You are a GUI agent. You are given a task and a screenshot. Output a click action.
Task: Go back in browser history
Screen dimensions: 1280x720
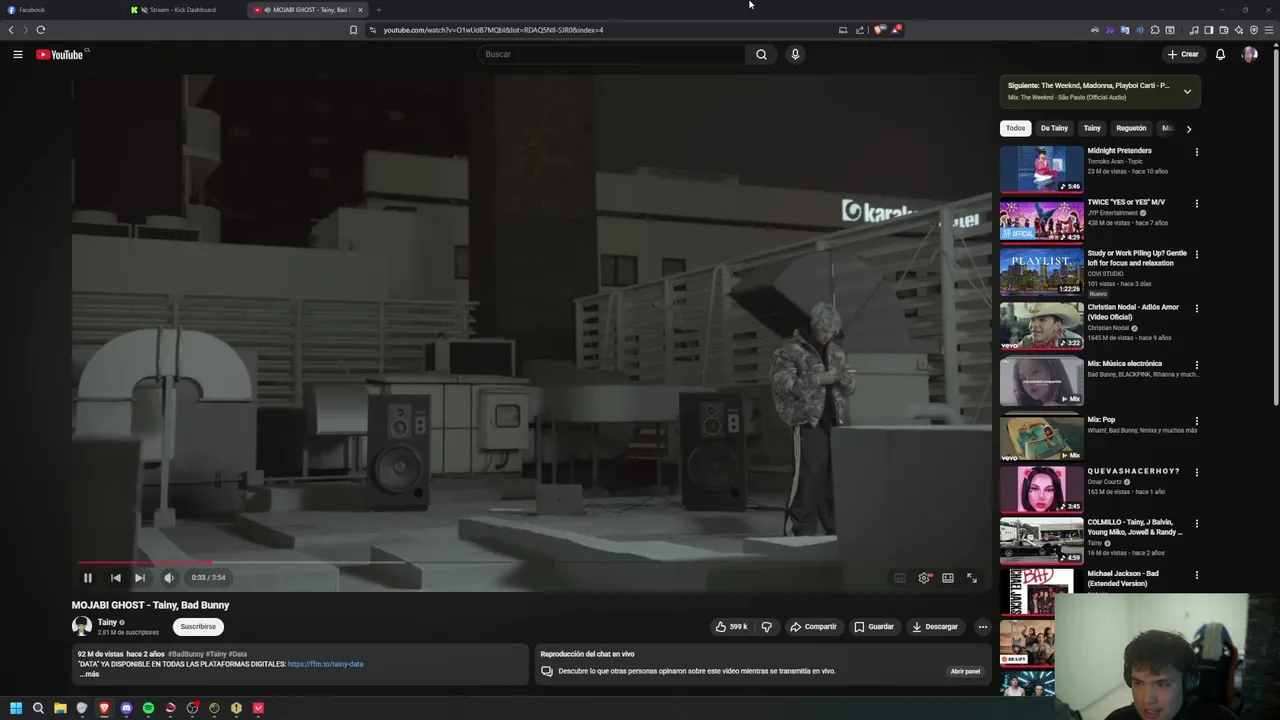click(11, 30)
